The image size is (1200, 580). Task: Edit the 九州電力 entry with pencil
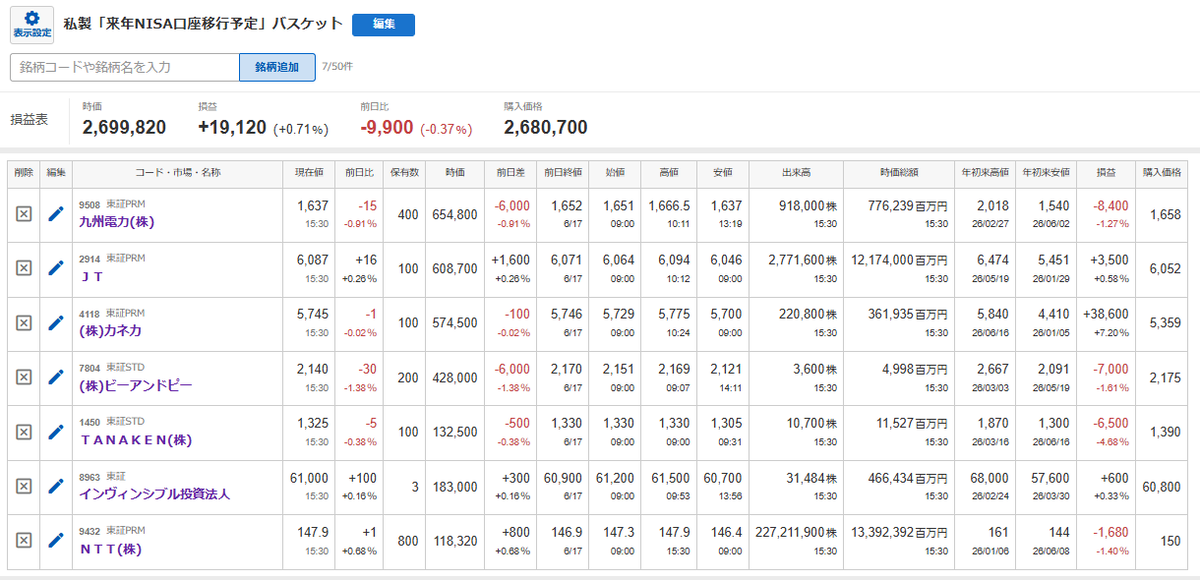tap(56, 215)
